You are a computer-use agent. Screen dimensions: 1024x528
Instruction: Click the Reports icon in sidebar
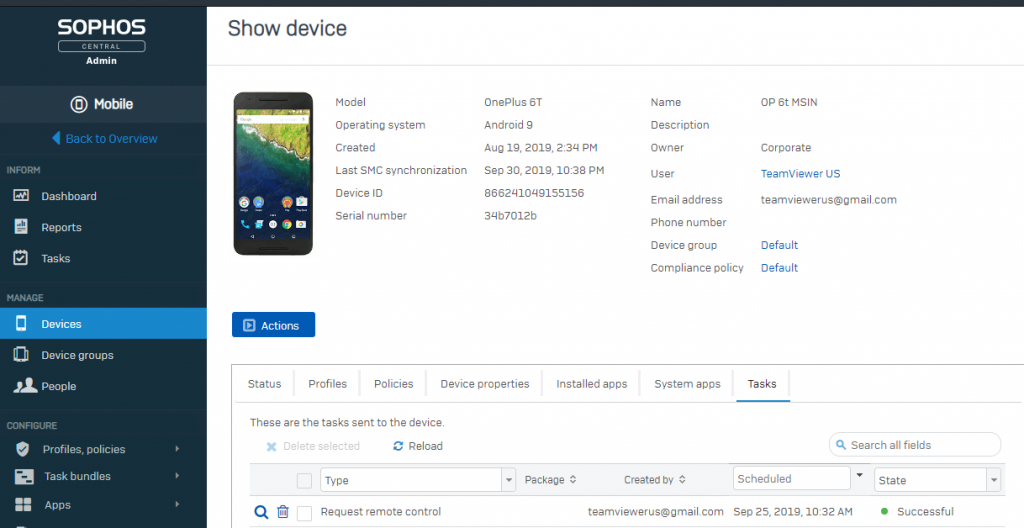click(x=21, y=227)
